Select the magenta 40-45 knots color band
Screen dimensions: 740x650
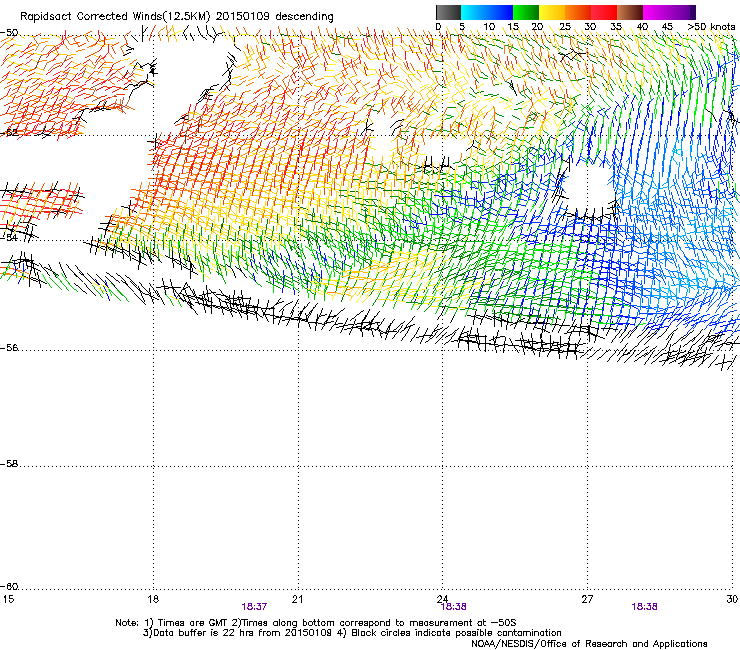656,12
